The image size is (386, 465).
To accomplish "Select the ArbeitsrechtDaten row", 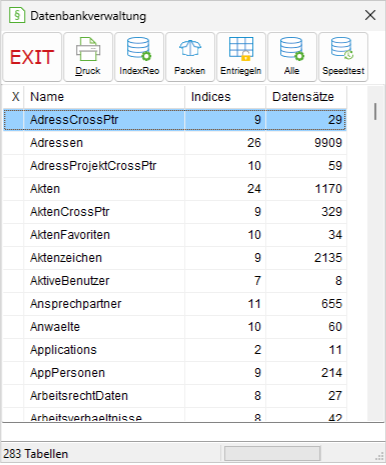I will (x=175, y=396).
